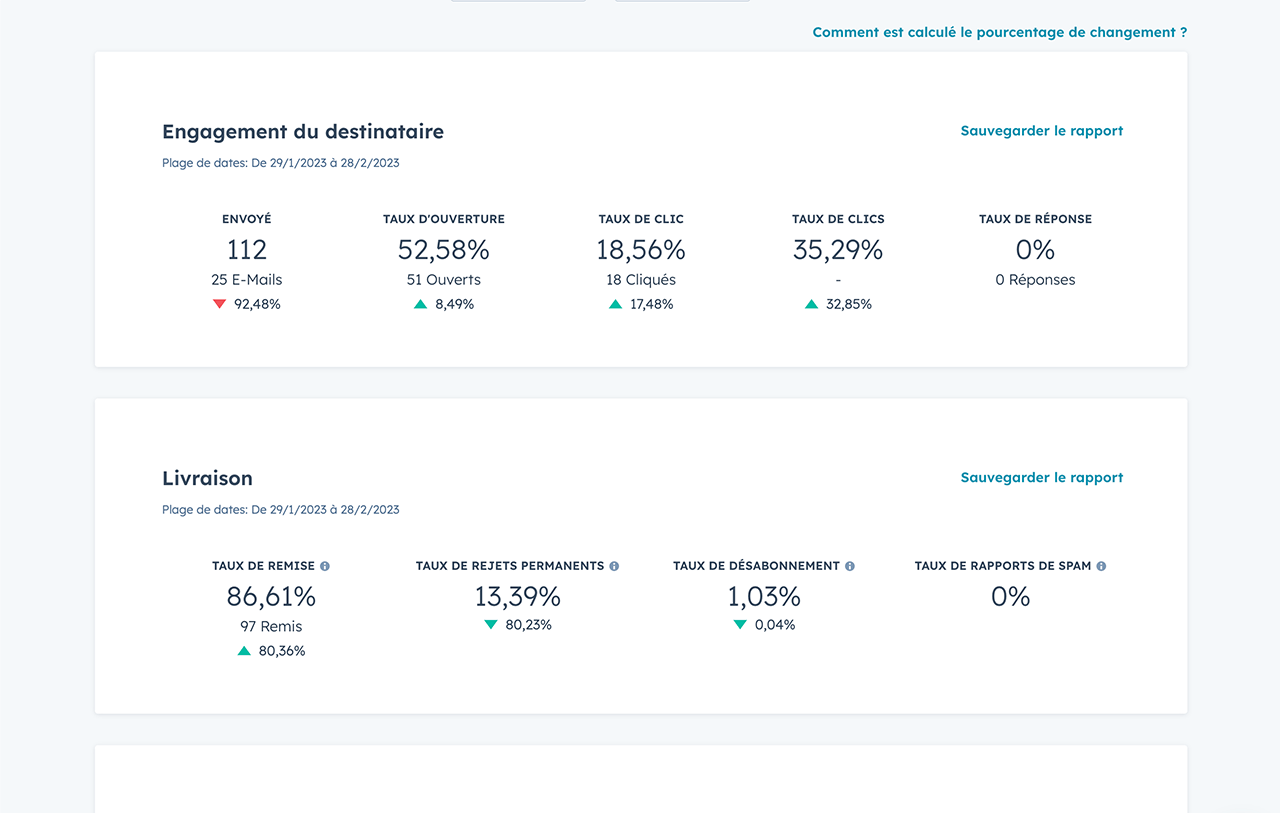Click info icon beside Taux de désabonnement
Viewport: 1280px width, 813px height.
(850, 566)
